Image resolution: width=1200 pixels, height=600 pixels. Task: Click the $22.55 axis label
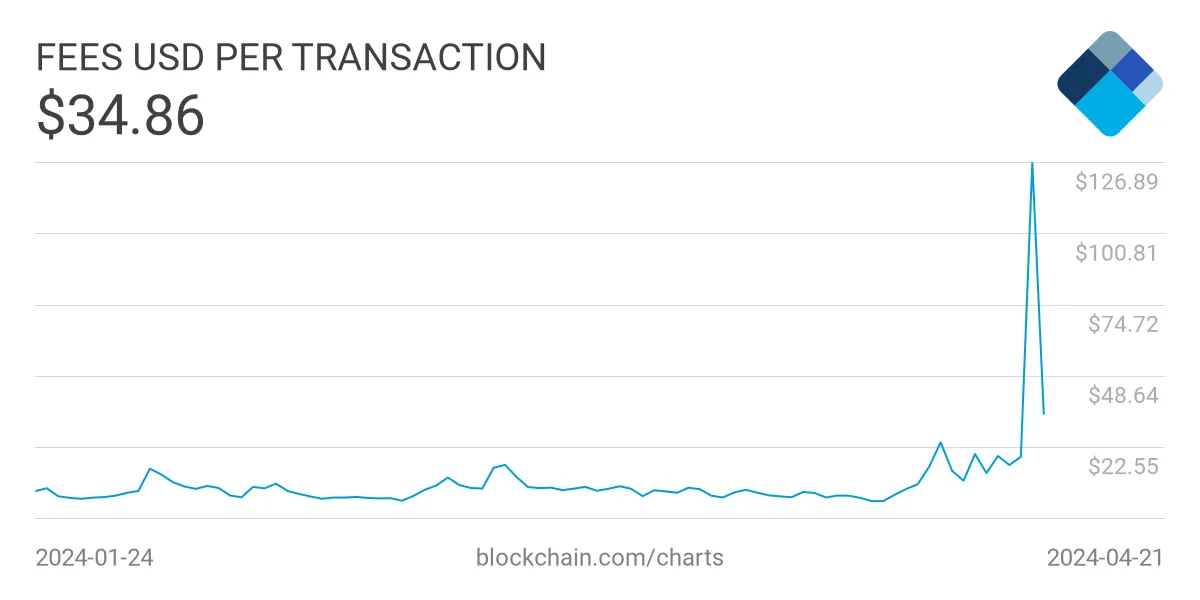pyautogui.click(x=1123, y=466)
